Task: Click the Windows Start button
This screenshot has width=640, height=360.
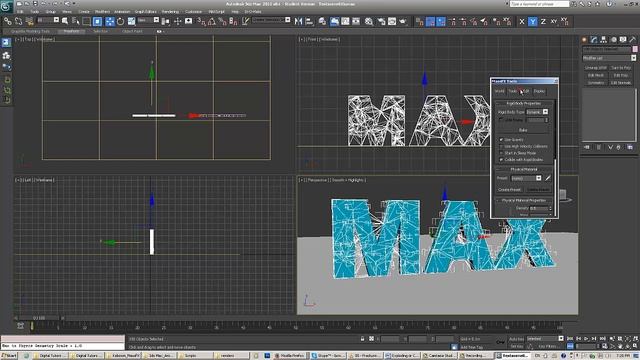Action: 9,356
